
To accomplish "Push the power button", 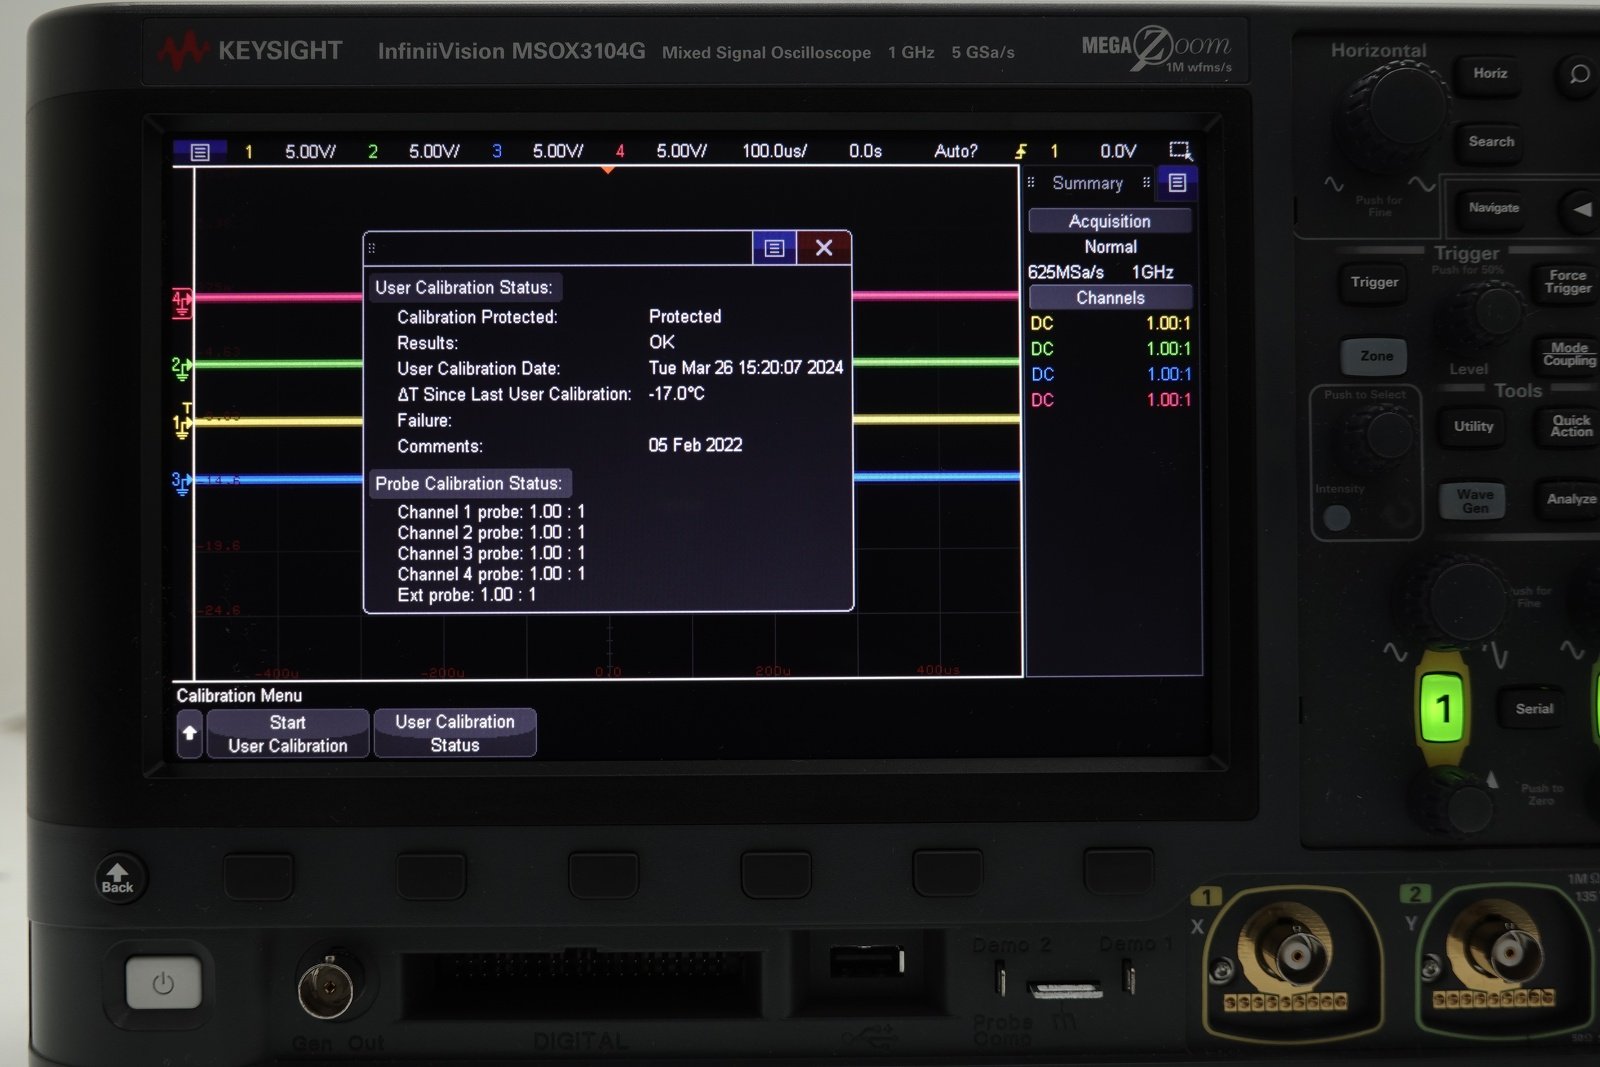I will [163, 983].
